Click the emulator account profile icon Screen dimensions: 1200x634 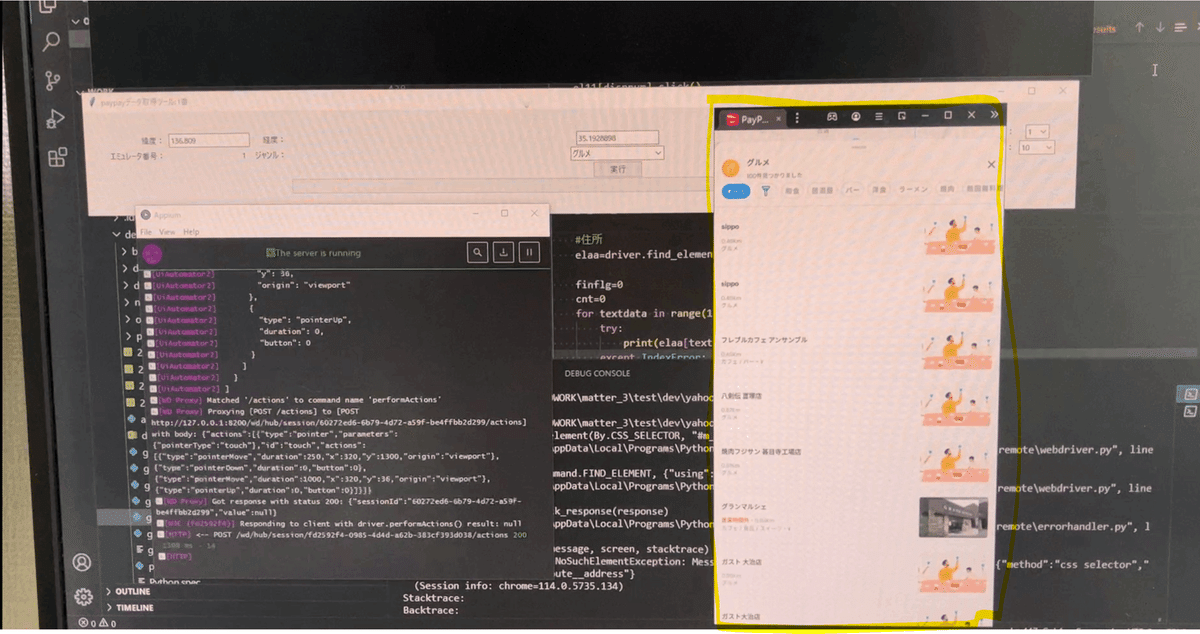(856, 116)
